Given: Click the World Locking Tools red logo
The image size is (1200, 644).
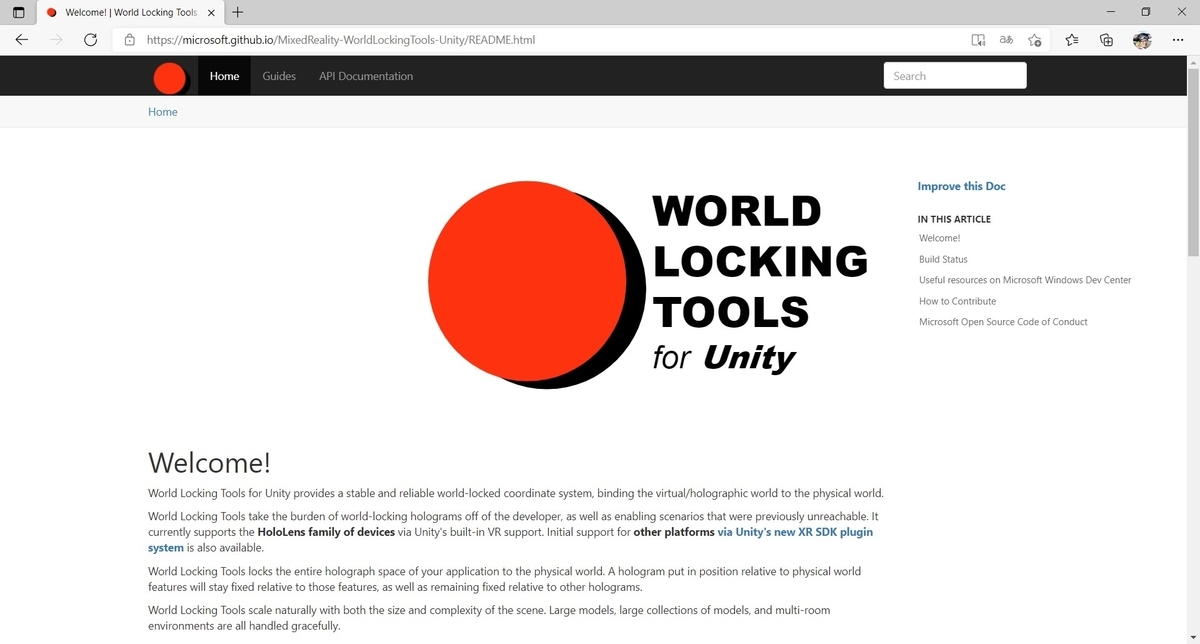Looking at the screenshot, I should coord(169,77).
